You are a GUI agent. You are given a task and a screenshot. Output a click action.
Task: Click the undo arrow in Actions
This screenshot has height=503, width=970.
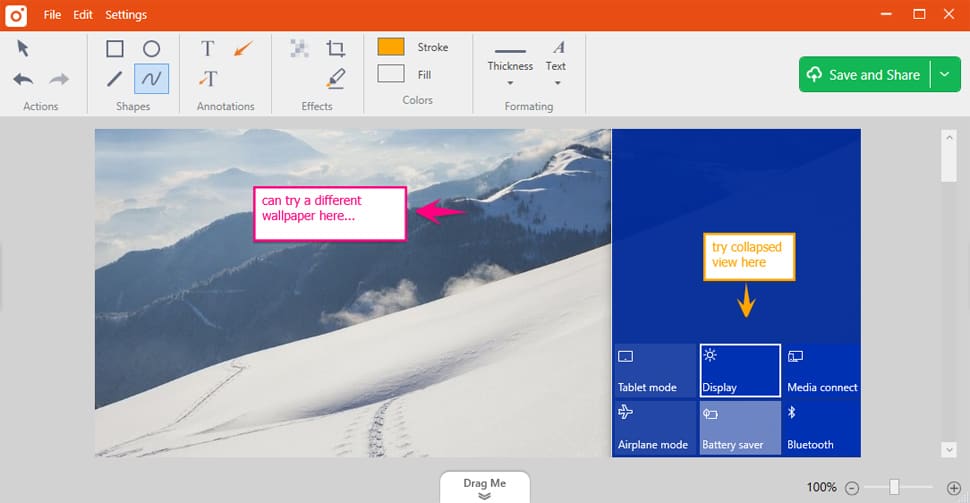point(24,79)
